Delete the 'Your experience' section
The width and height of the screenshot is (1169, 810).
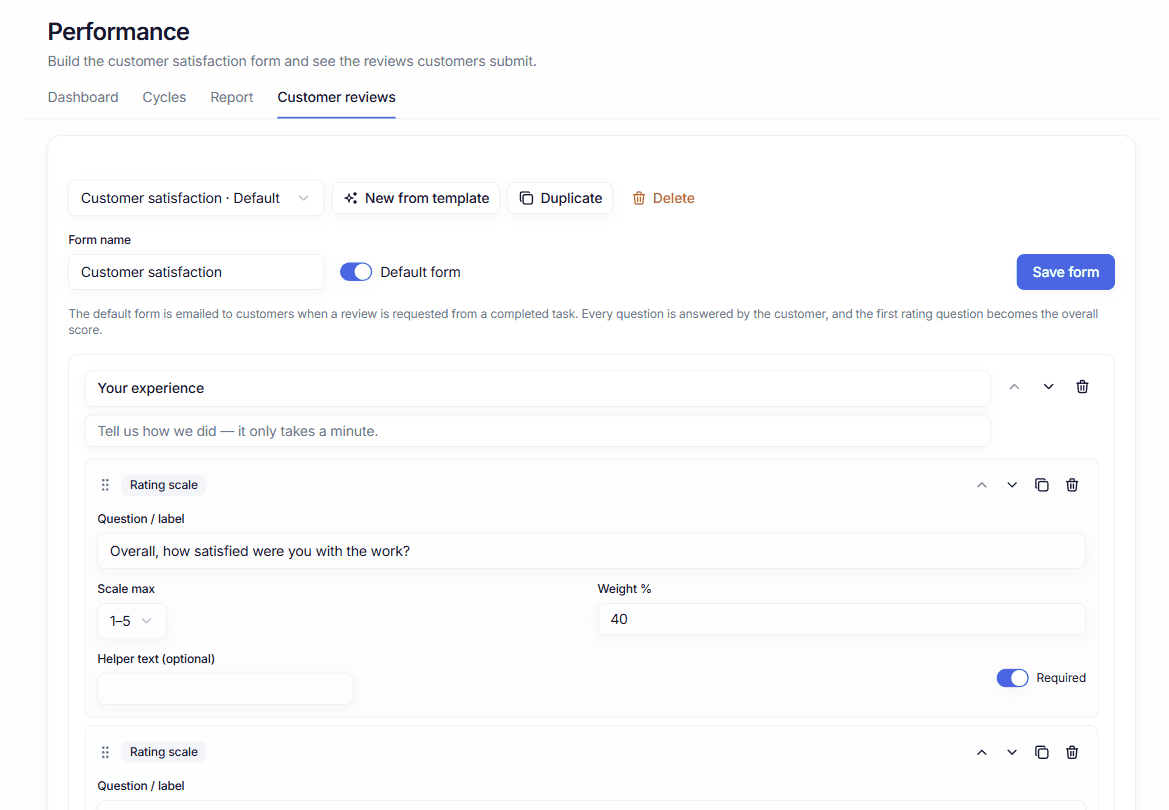pos(1082,387)
